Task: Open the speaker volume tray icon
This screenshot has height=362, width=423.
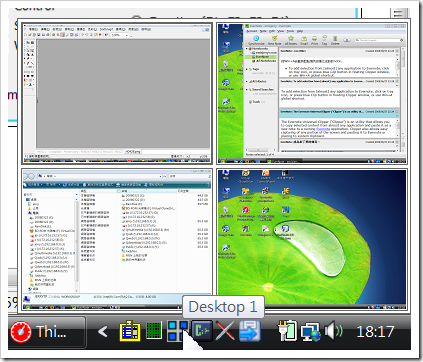Action: [333, 331]
